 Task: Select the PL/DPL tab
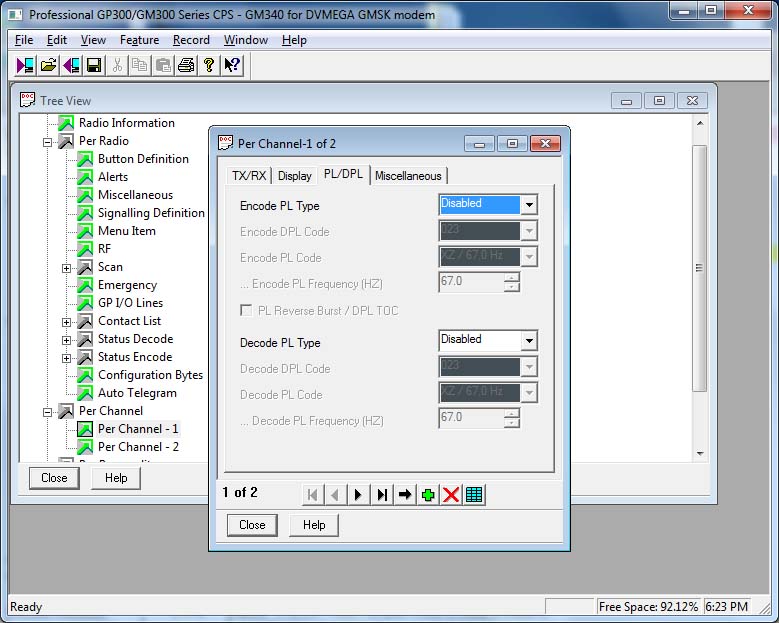(x=343, y=174)
